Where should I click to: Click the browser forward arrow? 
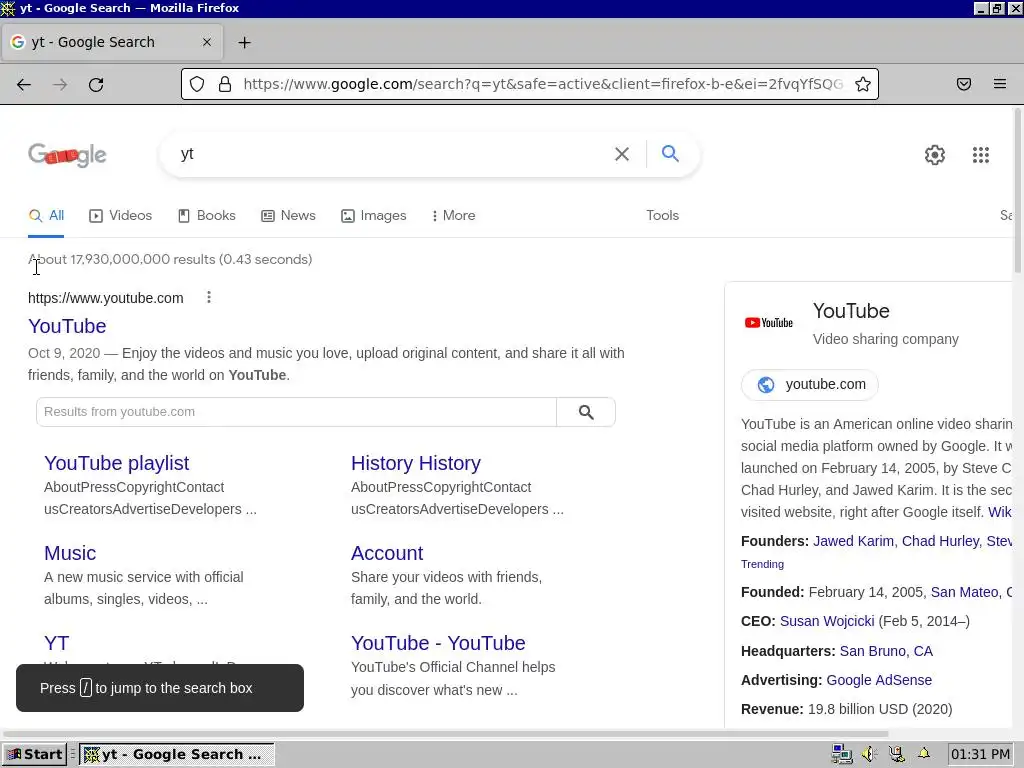(x=60, y=84)
